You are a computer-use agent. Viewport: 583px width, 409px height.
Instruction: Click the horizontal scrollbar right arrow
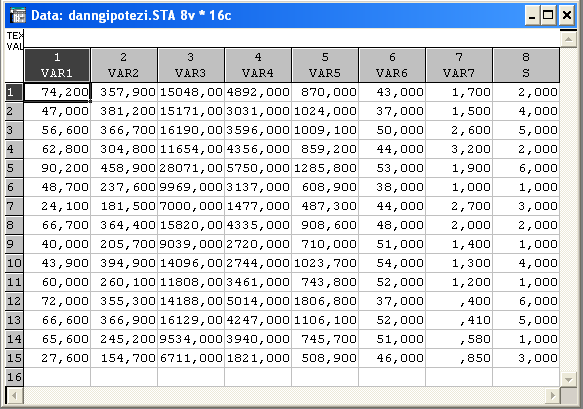(552, 395)
